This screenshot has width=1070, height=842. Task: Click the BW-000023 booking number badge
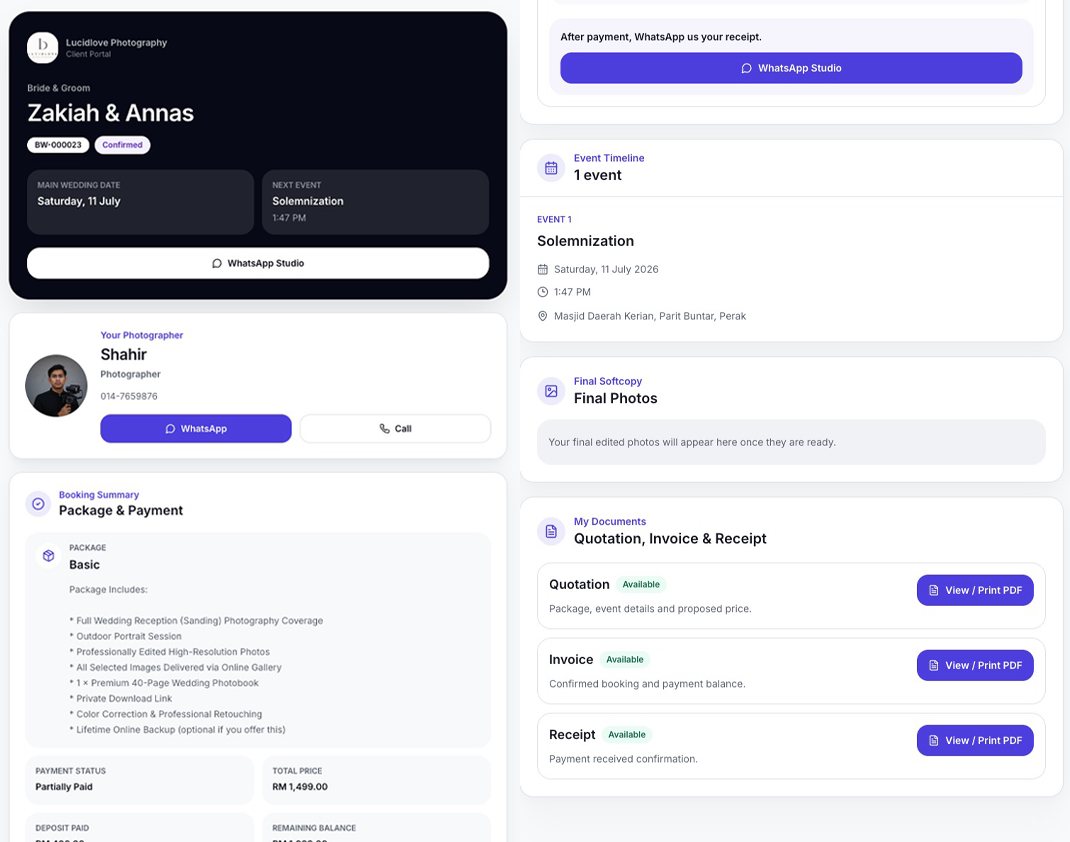tap(58, 145)
